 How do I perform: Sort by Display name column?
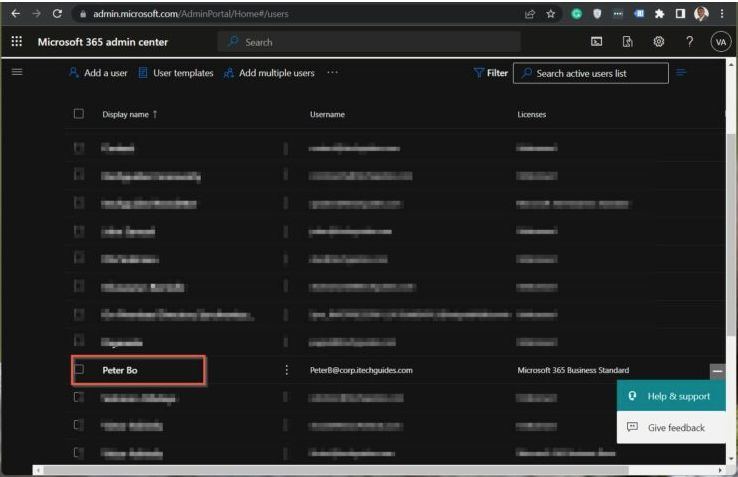point(129,114)
